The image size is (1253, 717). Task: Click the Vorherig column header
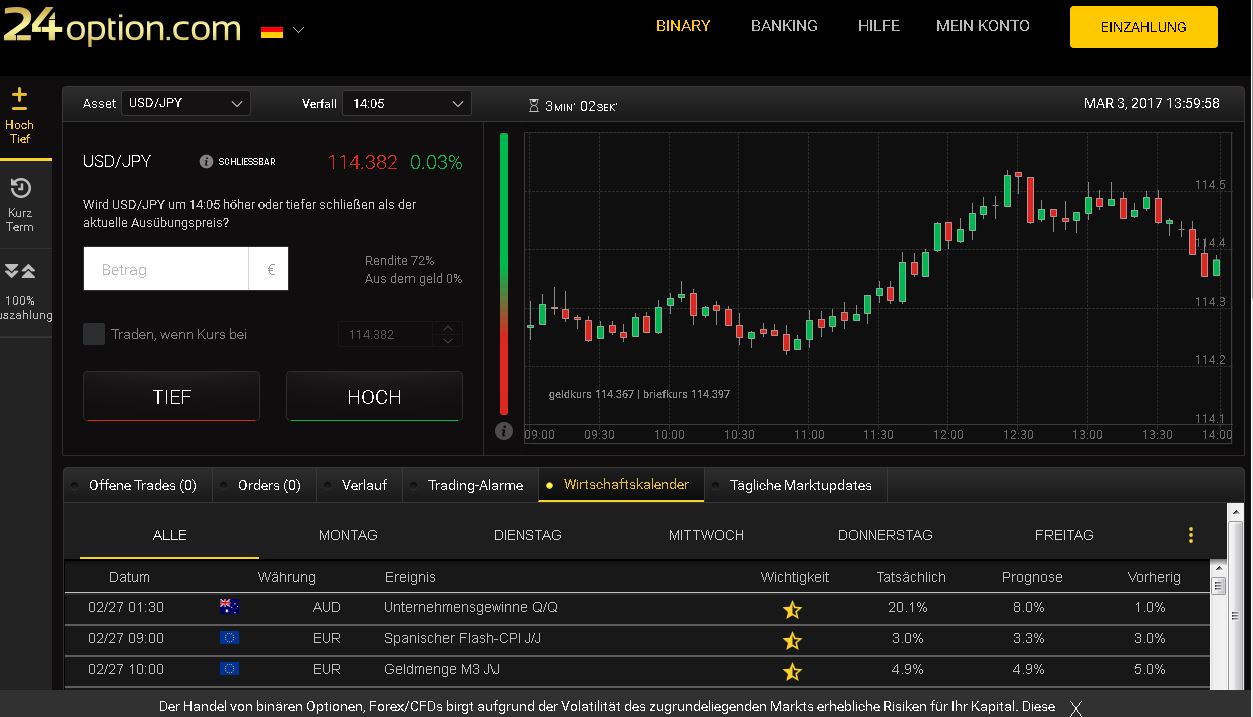pos(1154,577)
